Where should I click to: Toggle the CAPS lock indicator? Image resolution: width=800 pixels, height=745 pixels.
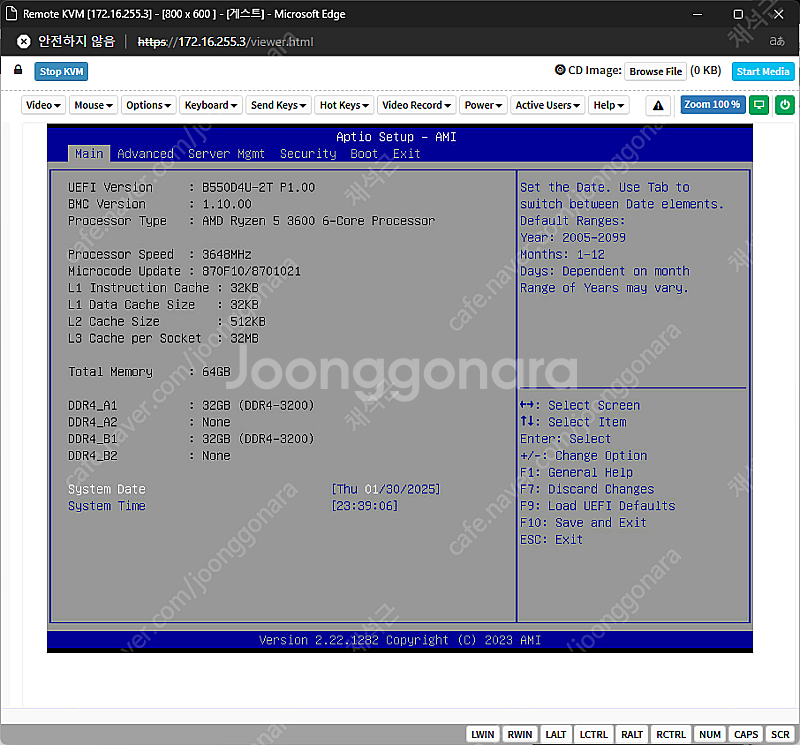pyautogui.click(x=746, y=734)
